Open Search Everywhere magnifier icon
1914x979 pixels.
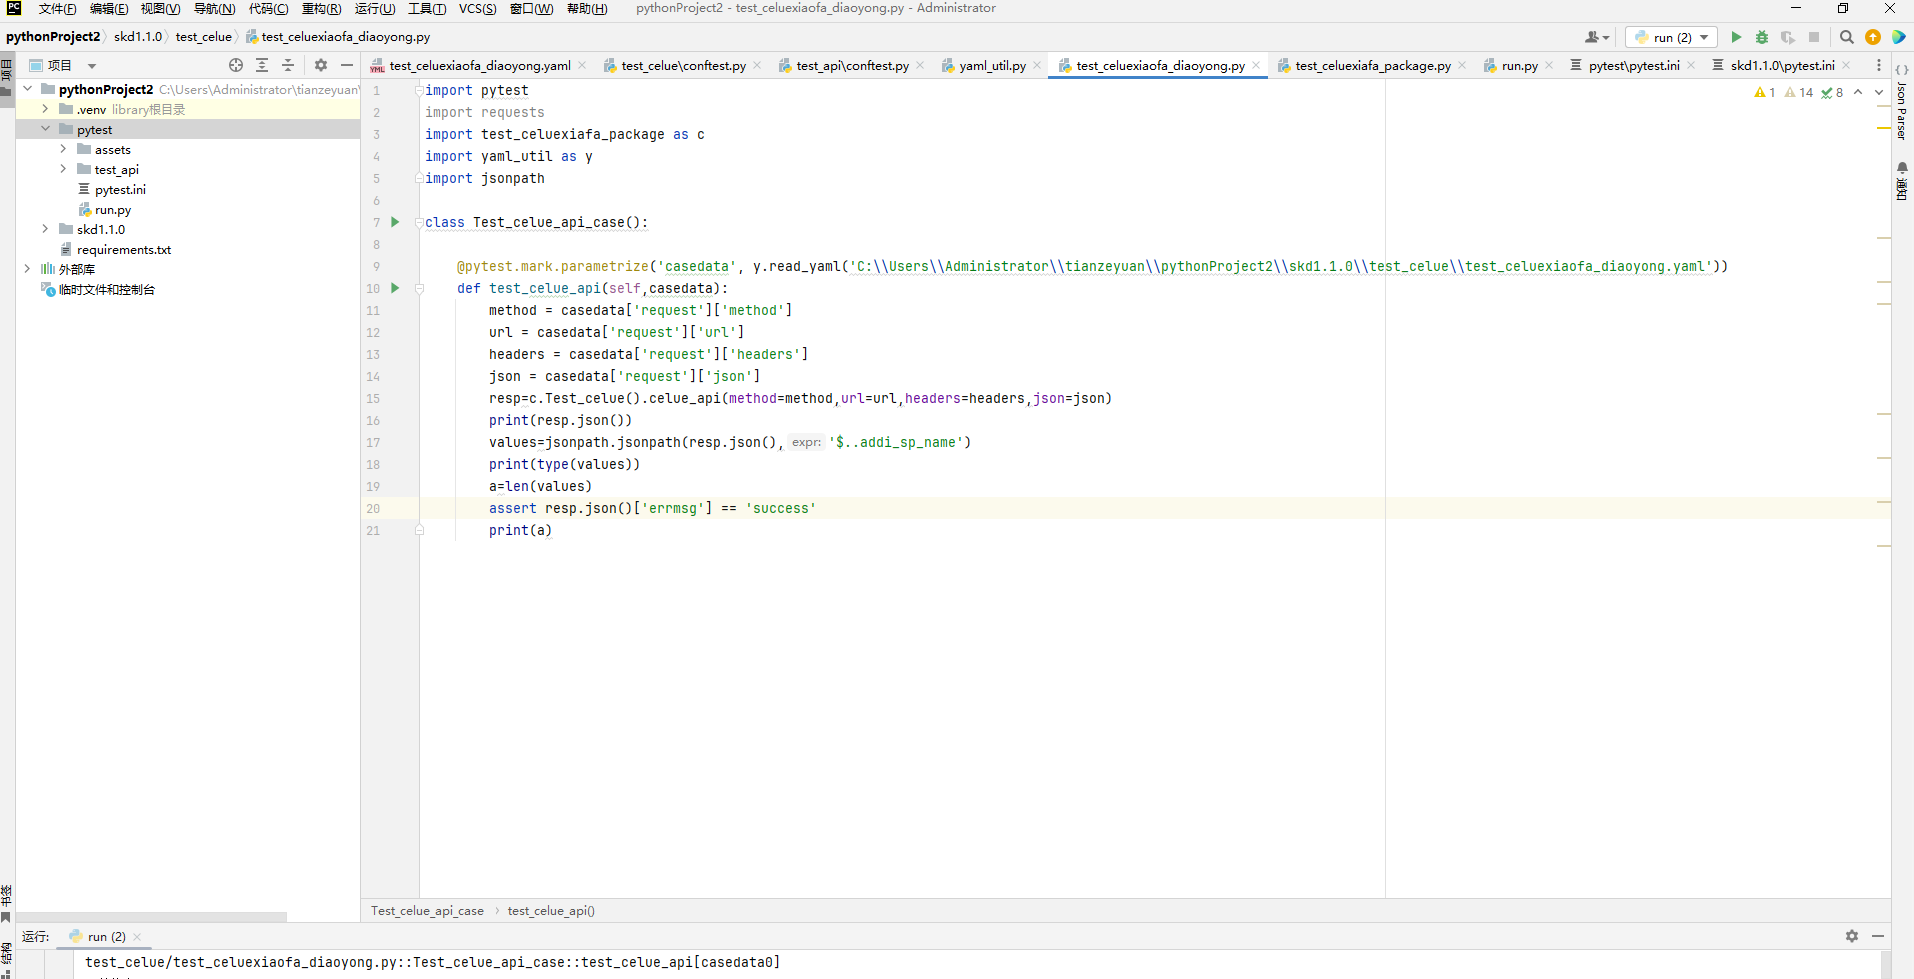1847,37
